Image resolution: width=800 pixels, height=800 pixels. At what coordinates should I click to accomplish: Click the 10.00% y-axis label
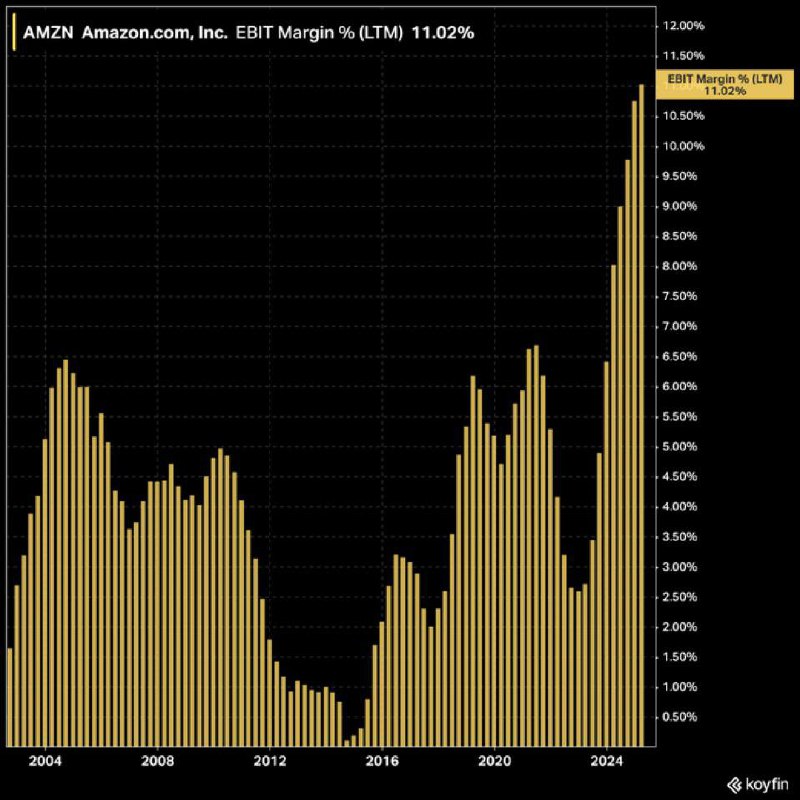(683, 146)
